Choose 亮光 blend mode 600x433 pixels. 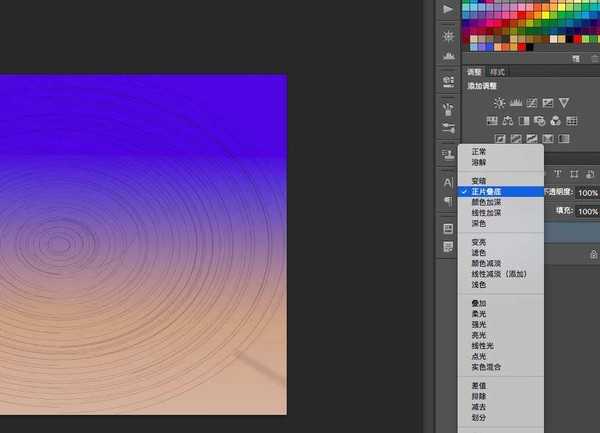pos(501,335)
